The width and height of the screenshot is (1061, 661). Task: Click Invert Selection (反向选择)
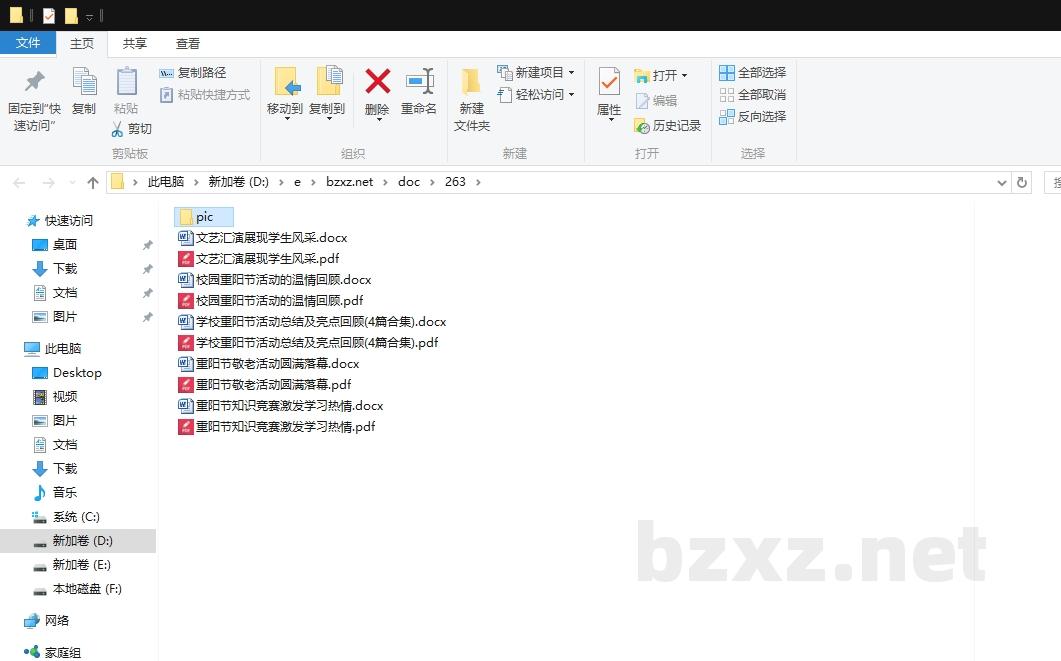coord(753,117)
